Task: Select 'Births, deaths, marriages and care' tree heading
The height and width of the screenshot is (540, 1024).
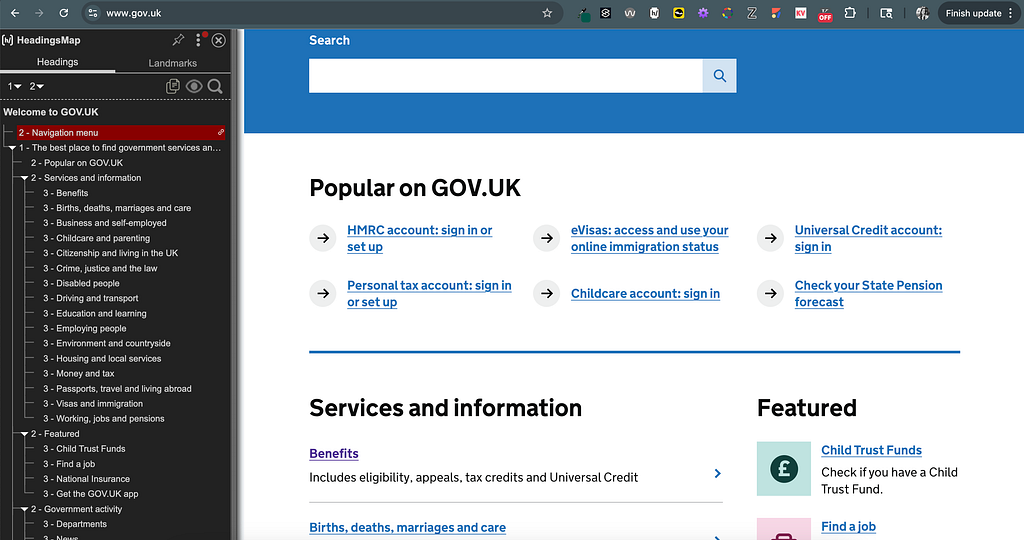Action: point(117,208)
